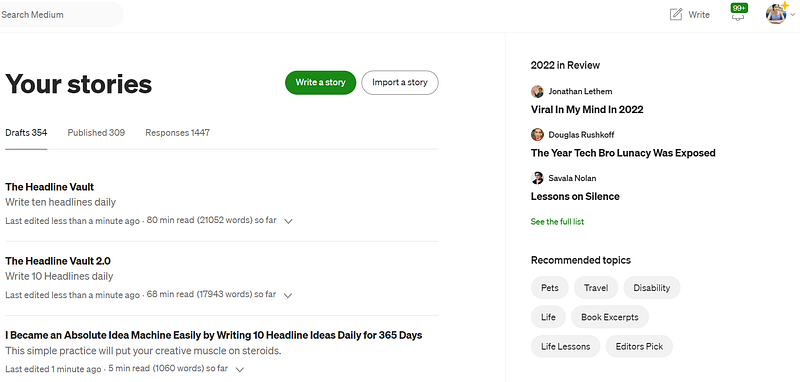Viewport: 800px width, 382px height.
Task: Open See the full list link
Action: (x=557, y=221)
